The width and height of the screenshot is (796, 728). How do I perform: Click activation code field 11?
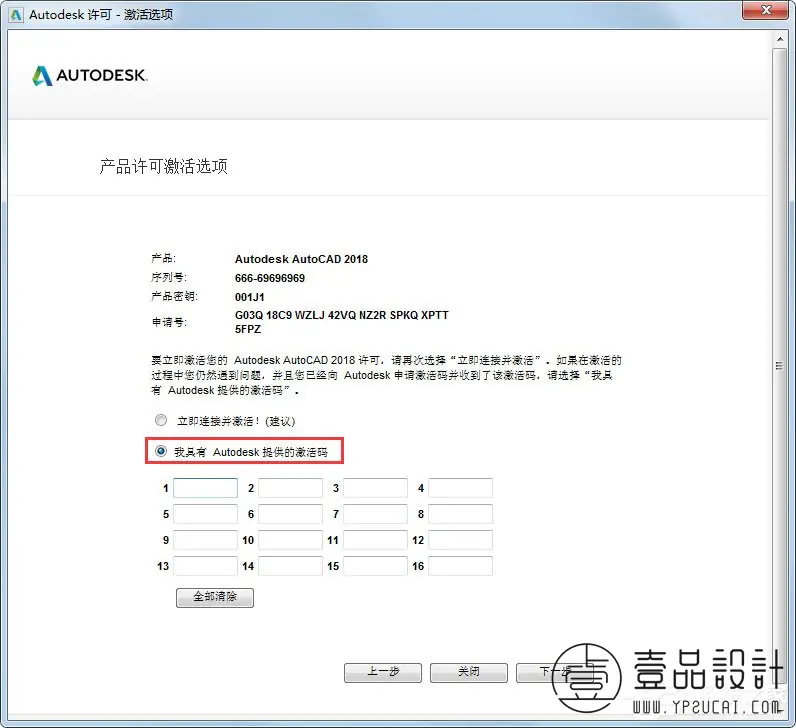click(375, 540)
